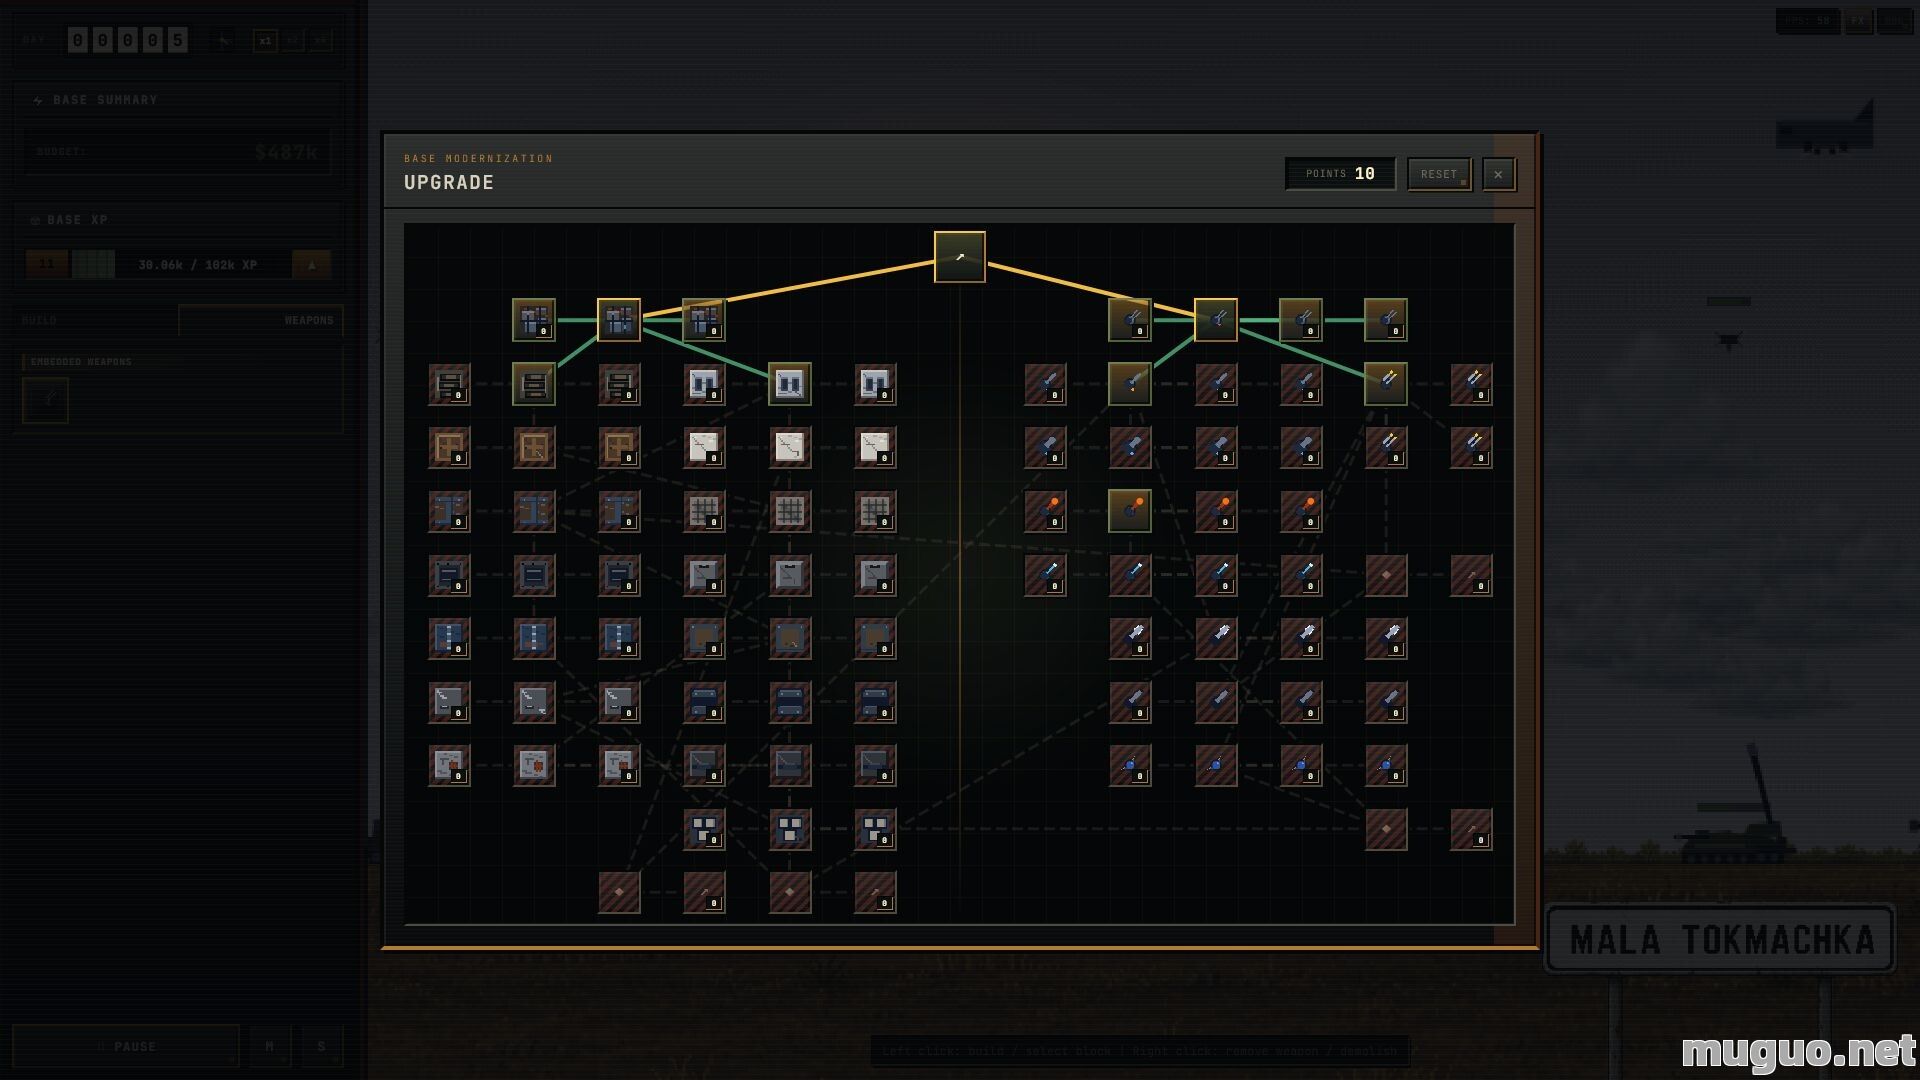The image size is (1920, 1080).
Task: Click the gold-highlighted armored block upgrade node
Action: pos(619,320)
